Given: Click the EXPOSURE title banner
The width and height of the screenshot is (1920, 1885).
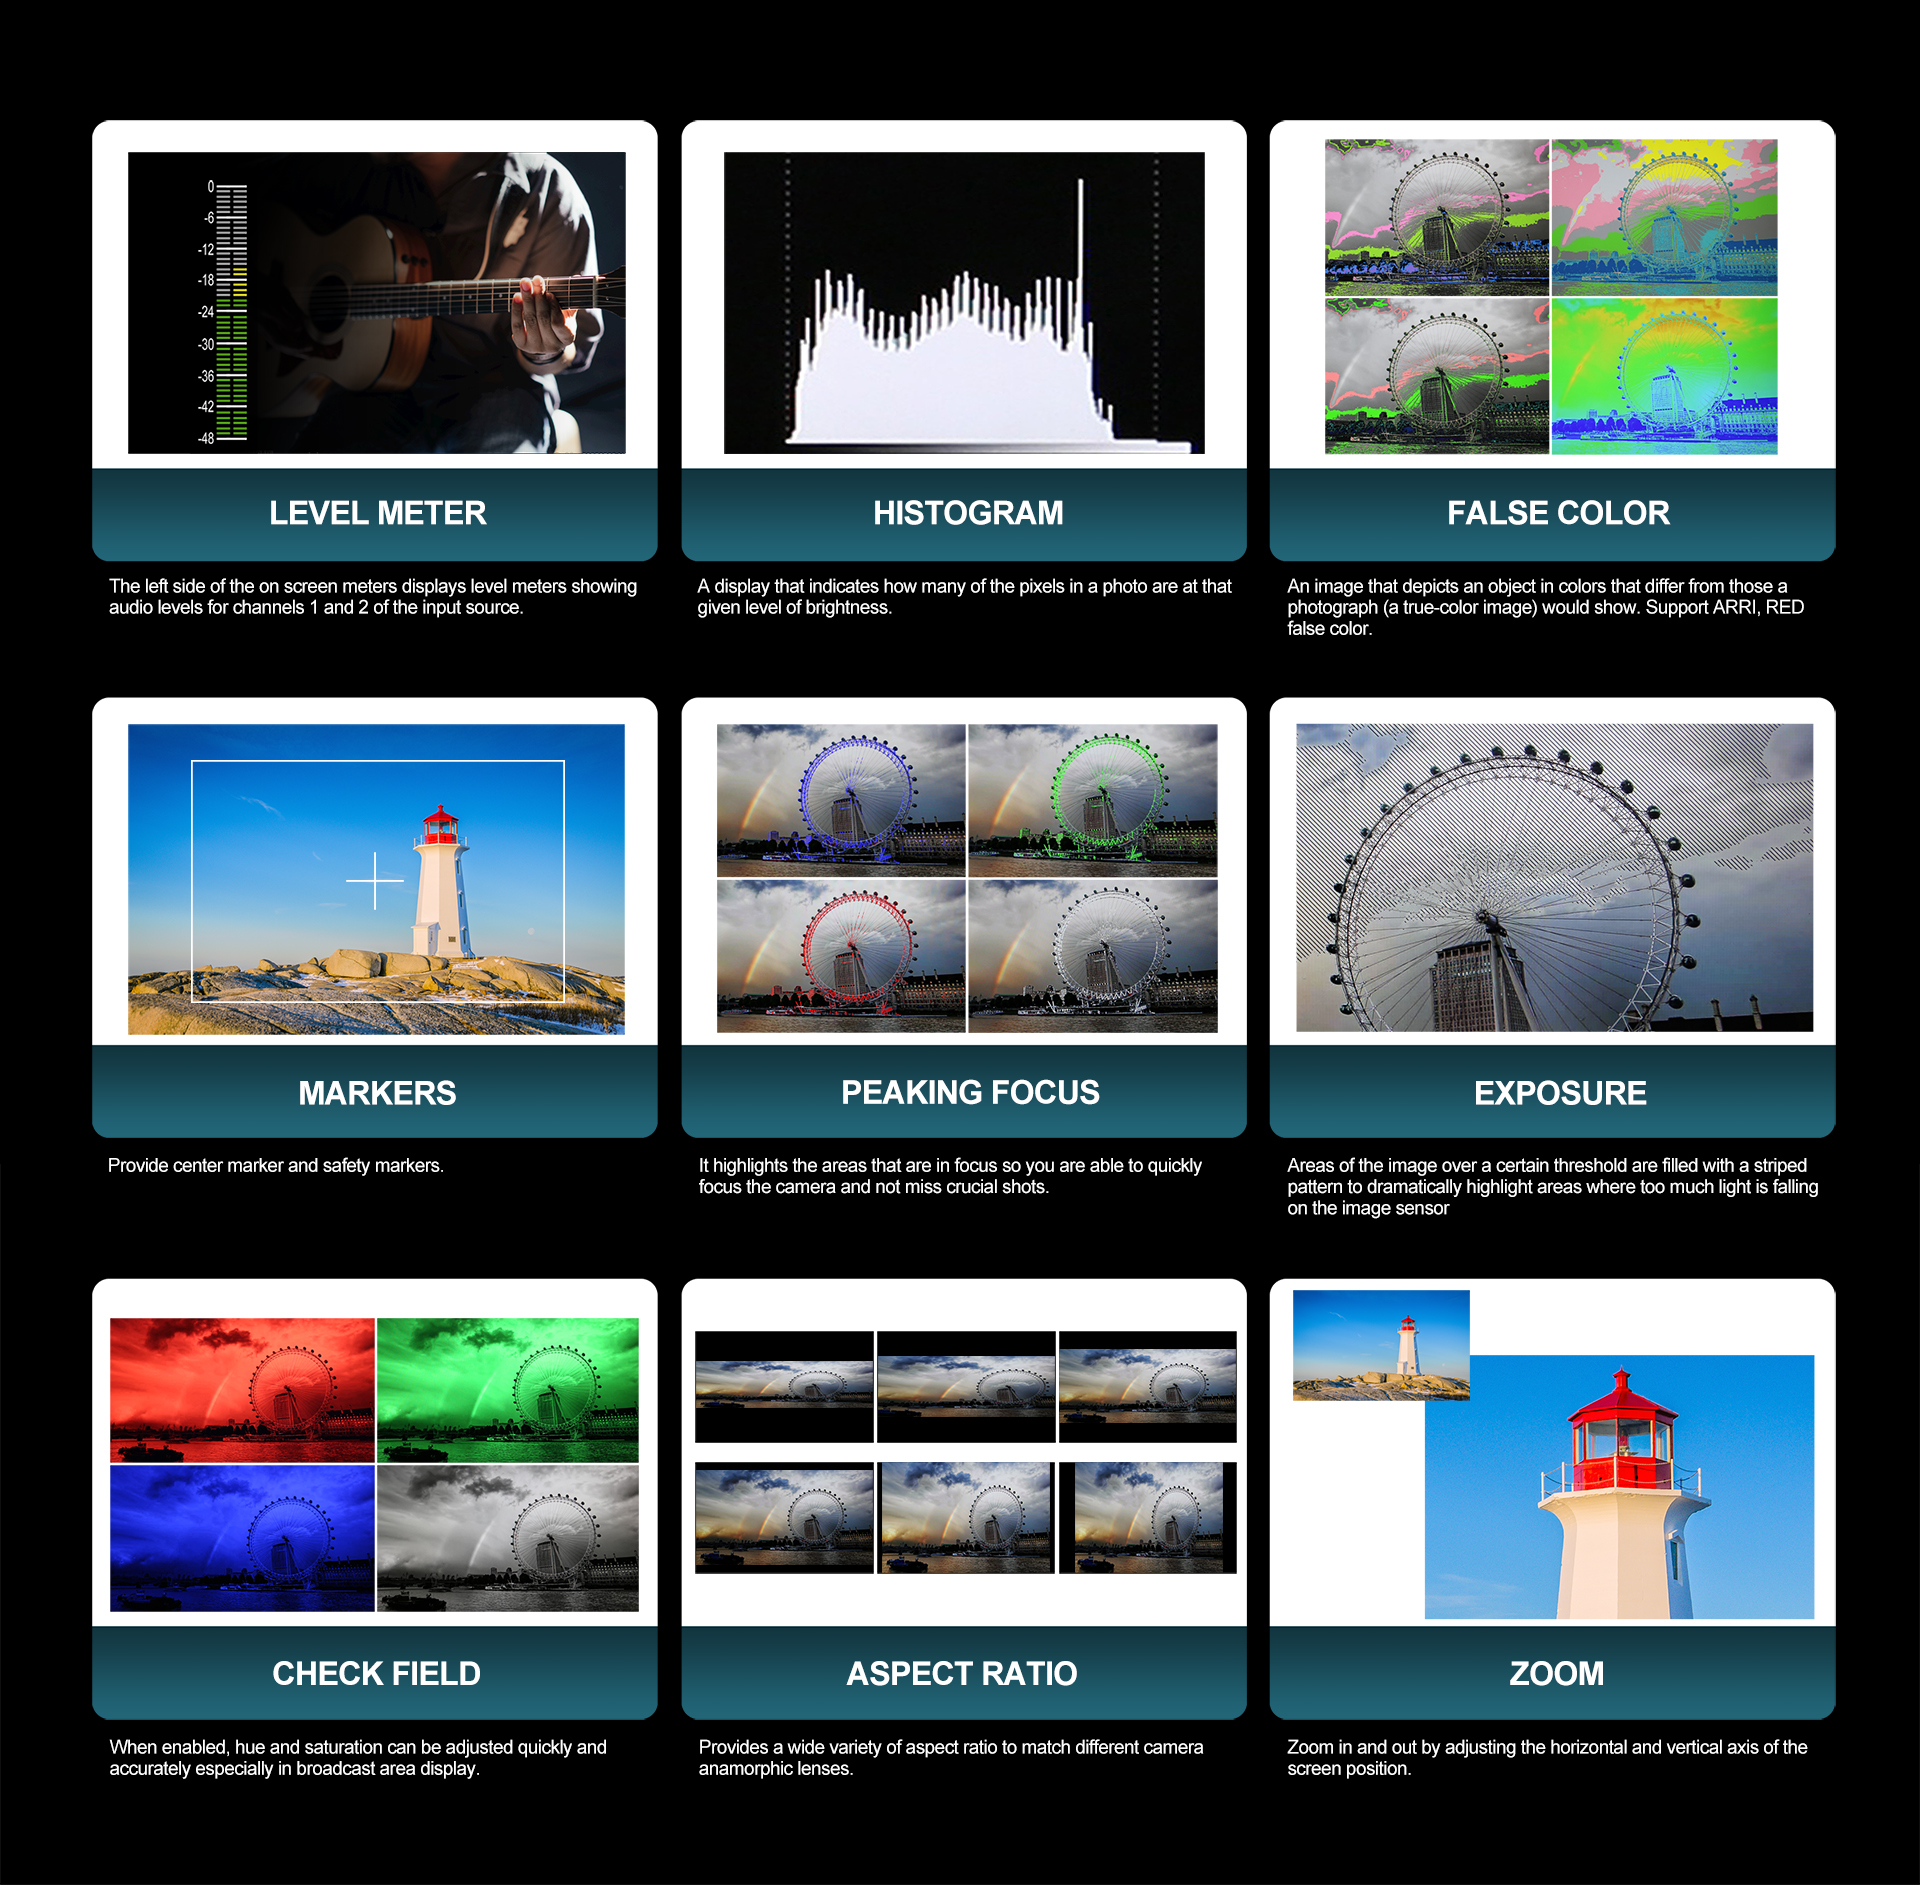Looking at the screenshot, I should [x=1559, y=1092].
